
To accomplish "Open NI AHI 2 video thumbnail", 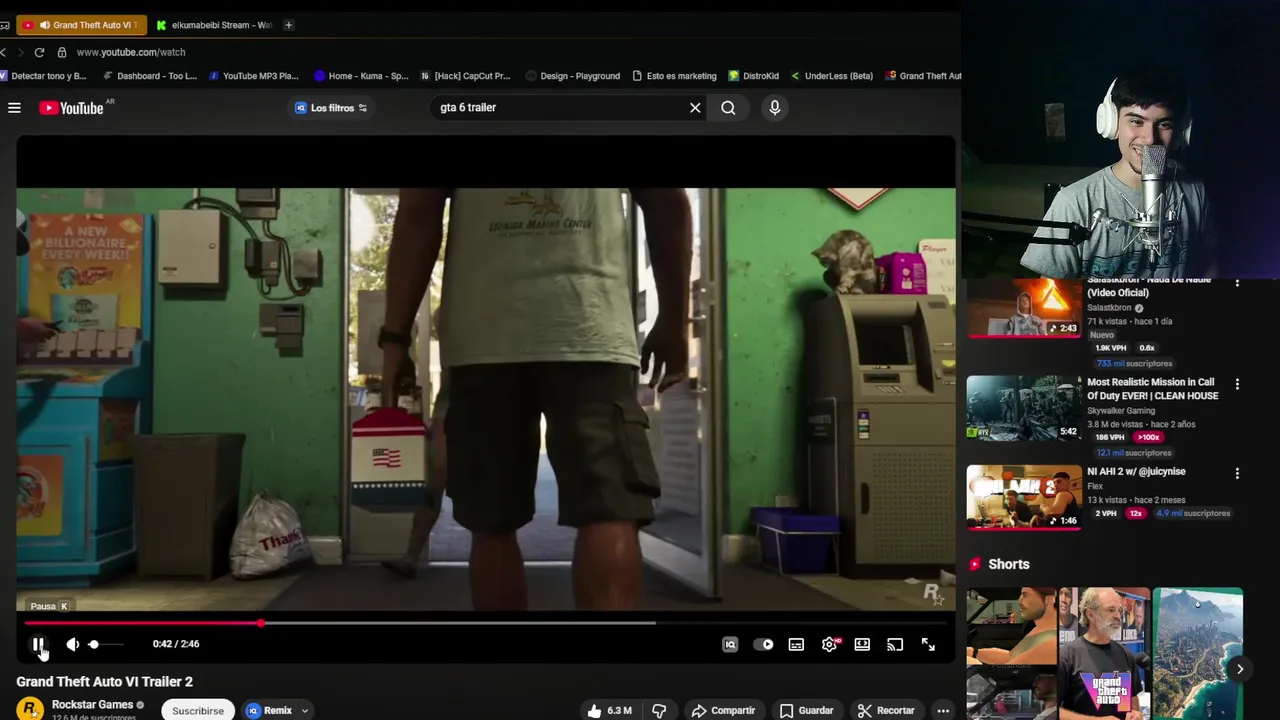I will [1024, 497].
